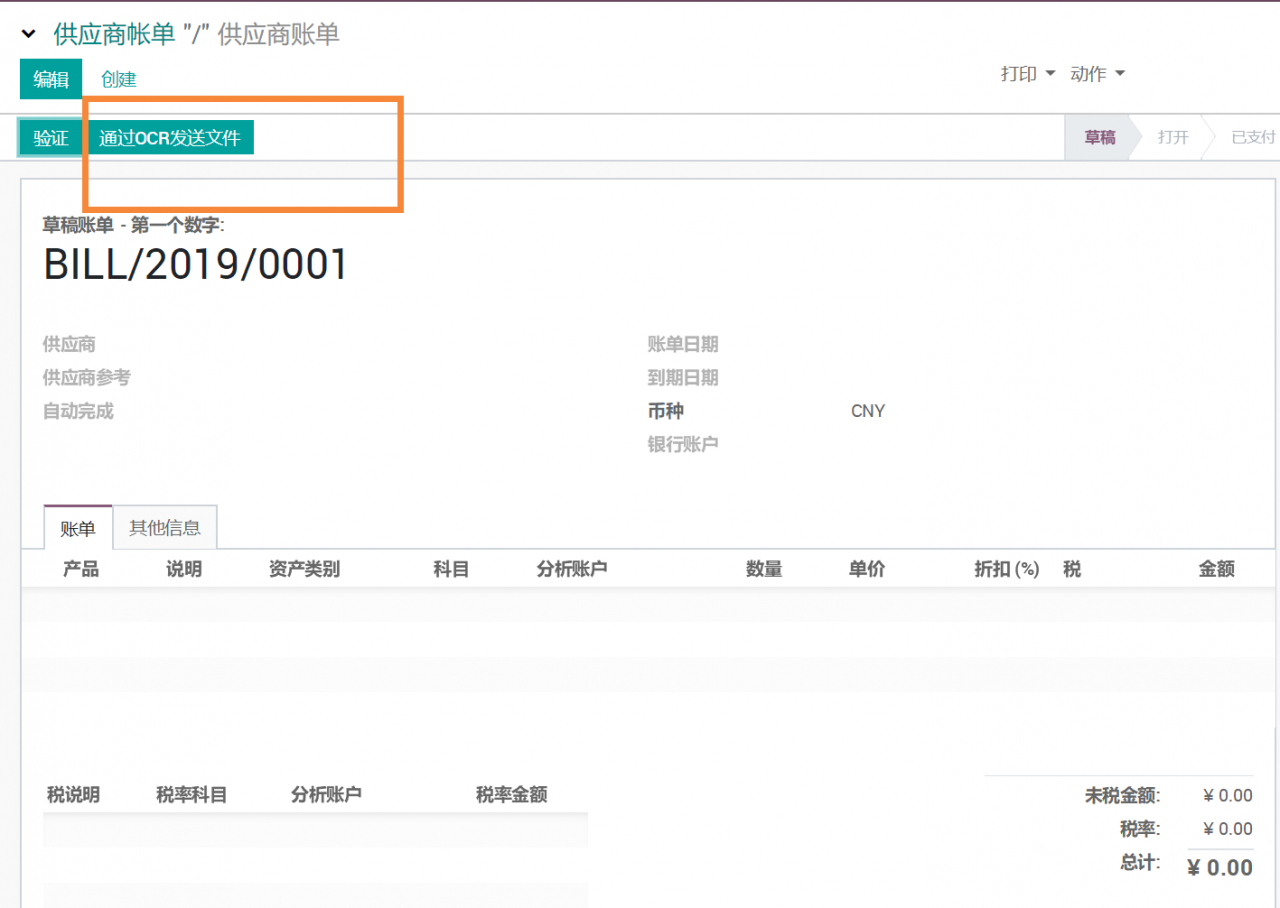This screenshot has height=908, width=1280.
Task: Go back via the 供应商帐单 breadcrumb link
Action: coord(114,34)
